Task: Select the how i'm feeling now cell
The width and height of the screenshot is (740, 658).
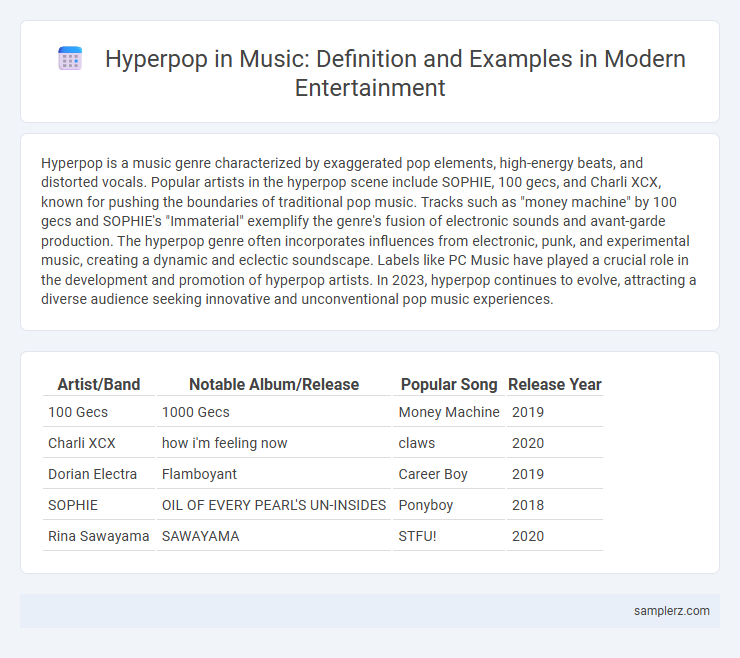Action: tap(274, 443)
